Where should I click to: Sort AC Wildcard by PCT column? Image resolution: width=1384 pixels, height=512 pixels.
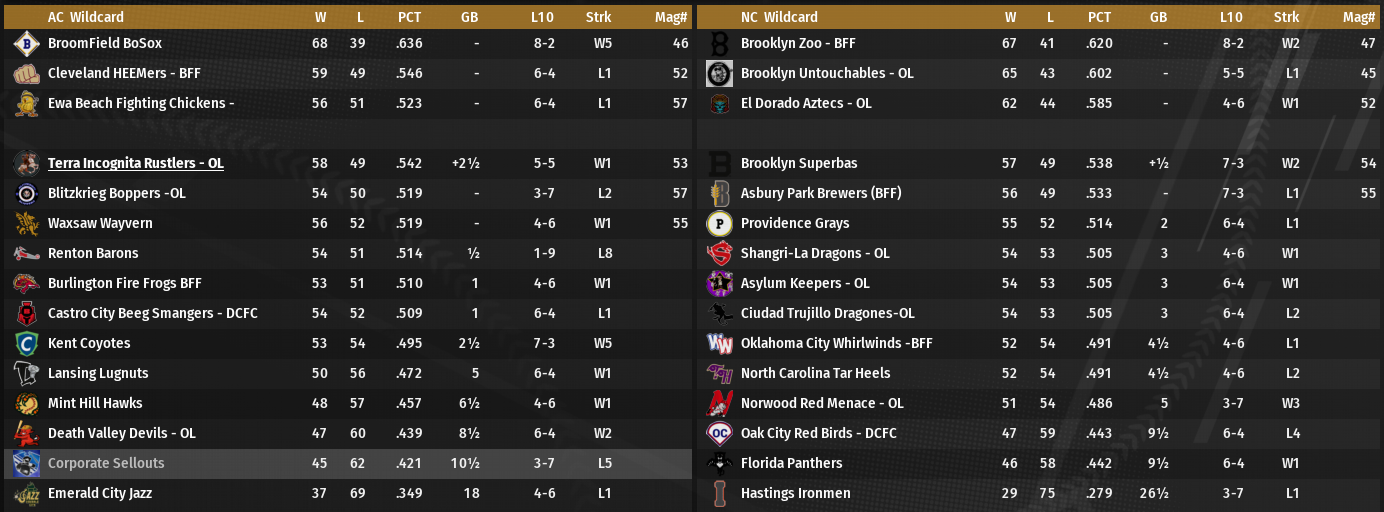pos(409,17)
